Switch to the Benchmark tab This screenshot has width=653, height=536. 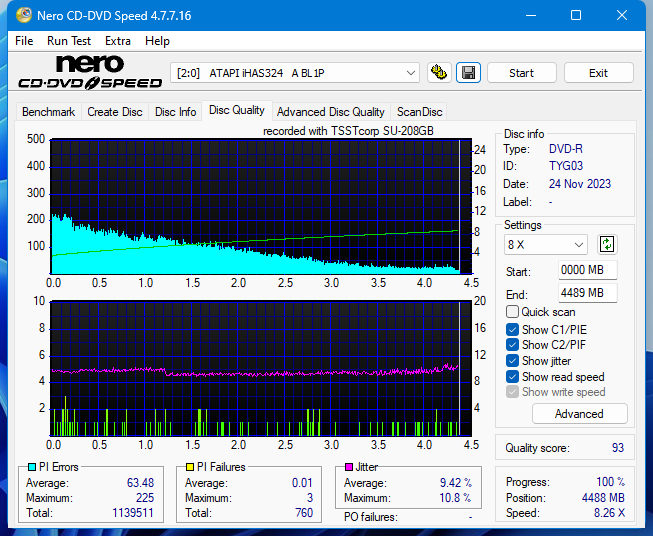pyautogui.click(x=48, y=112)
